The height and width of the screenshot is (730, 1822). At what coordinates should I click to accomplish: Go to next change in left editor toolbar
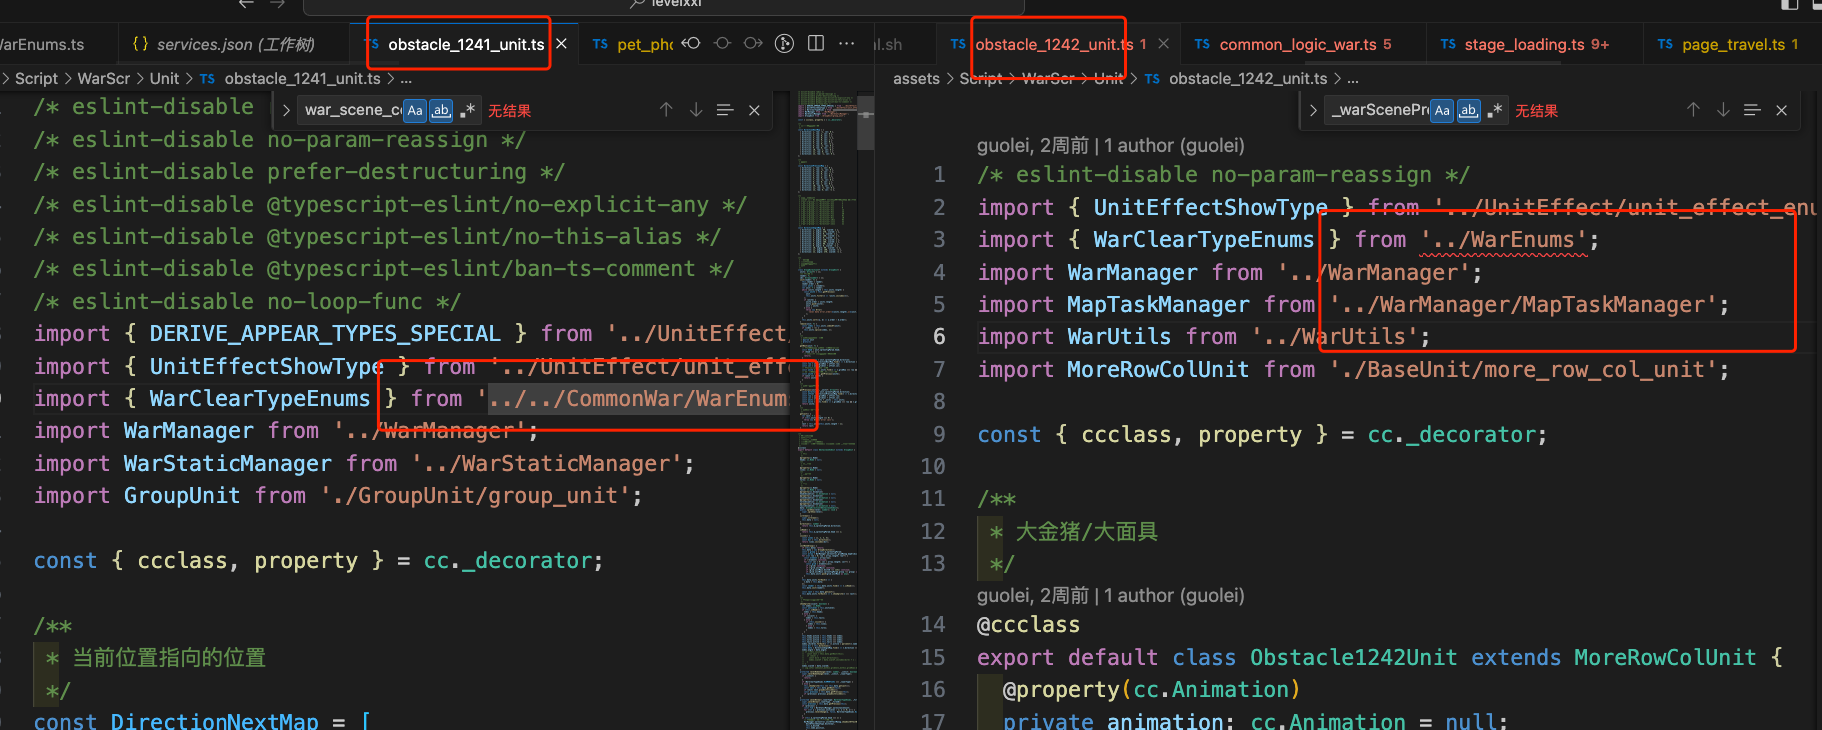click(753, 43)
